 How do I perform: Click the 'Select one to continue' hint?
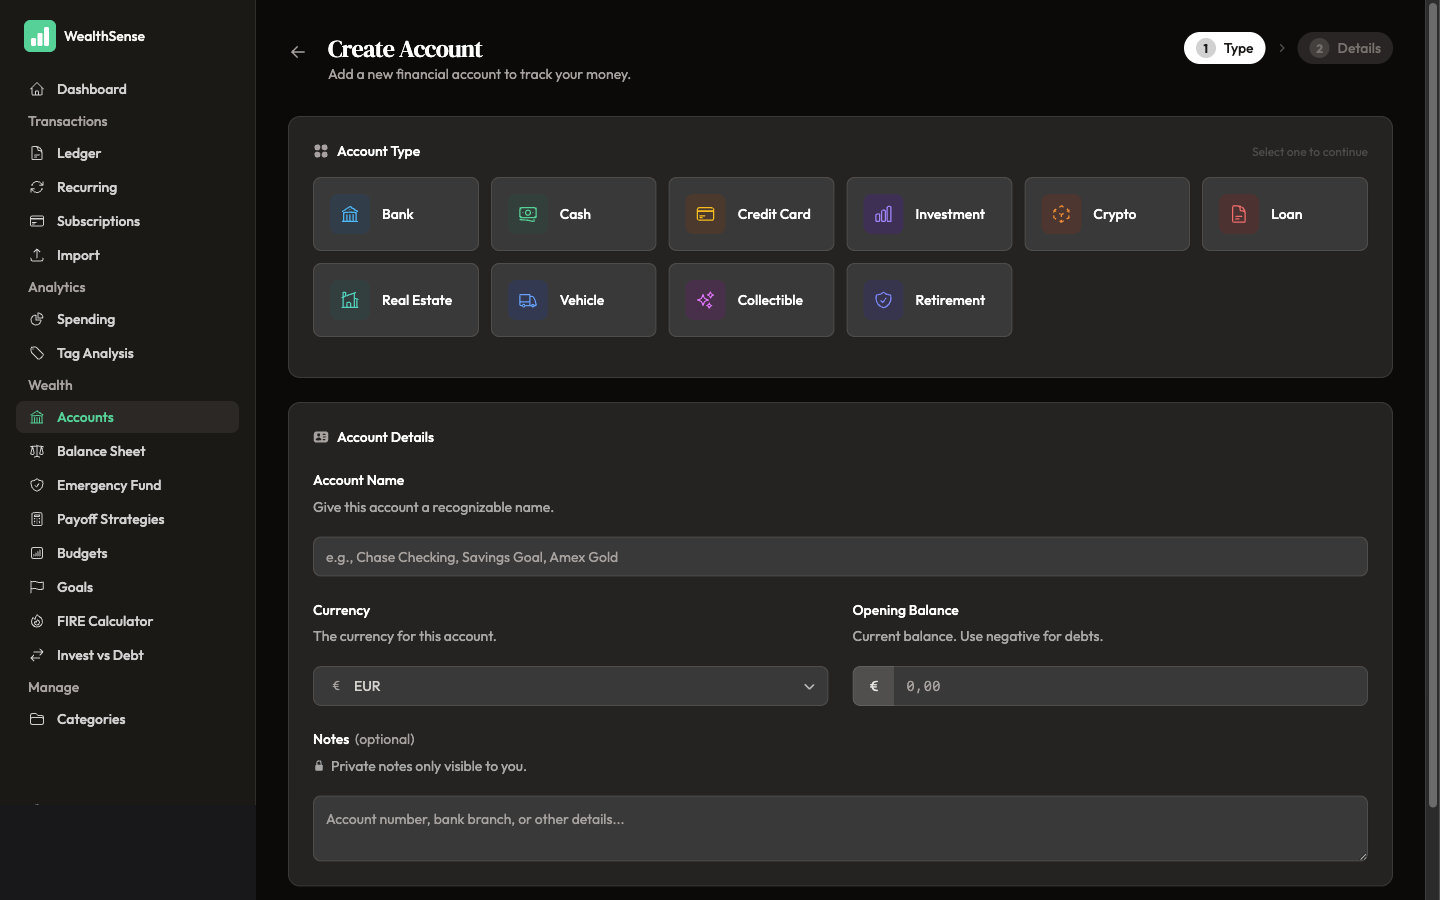point(1310,152)
